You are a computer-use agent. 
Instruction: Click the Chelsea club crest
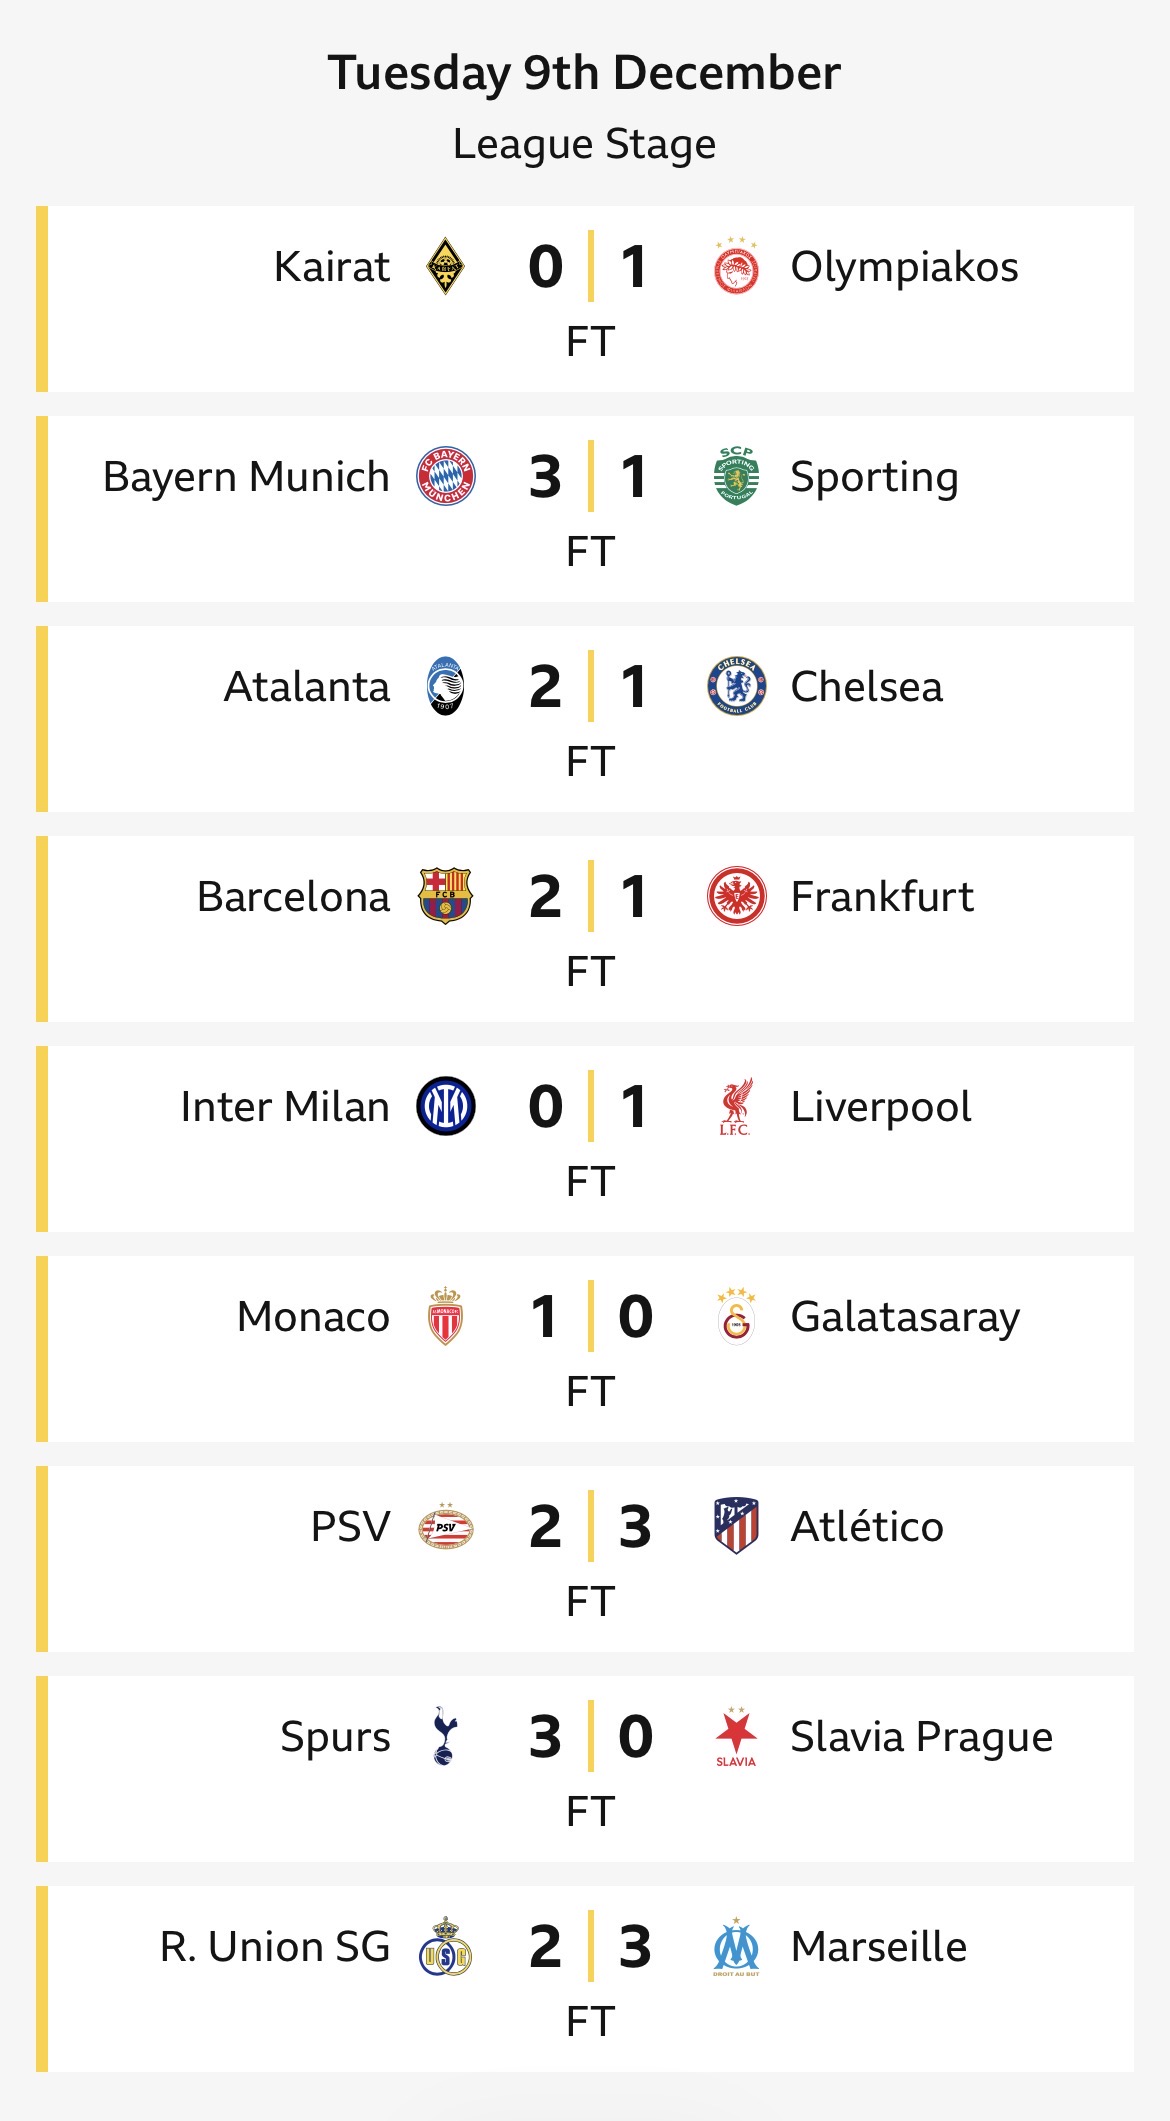pos(736,686)
